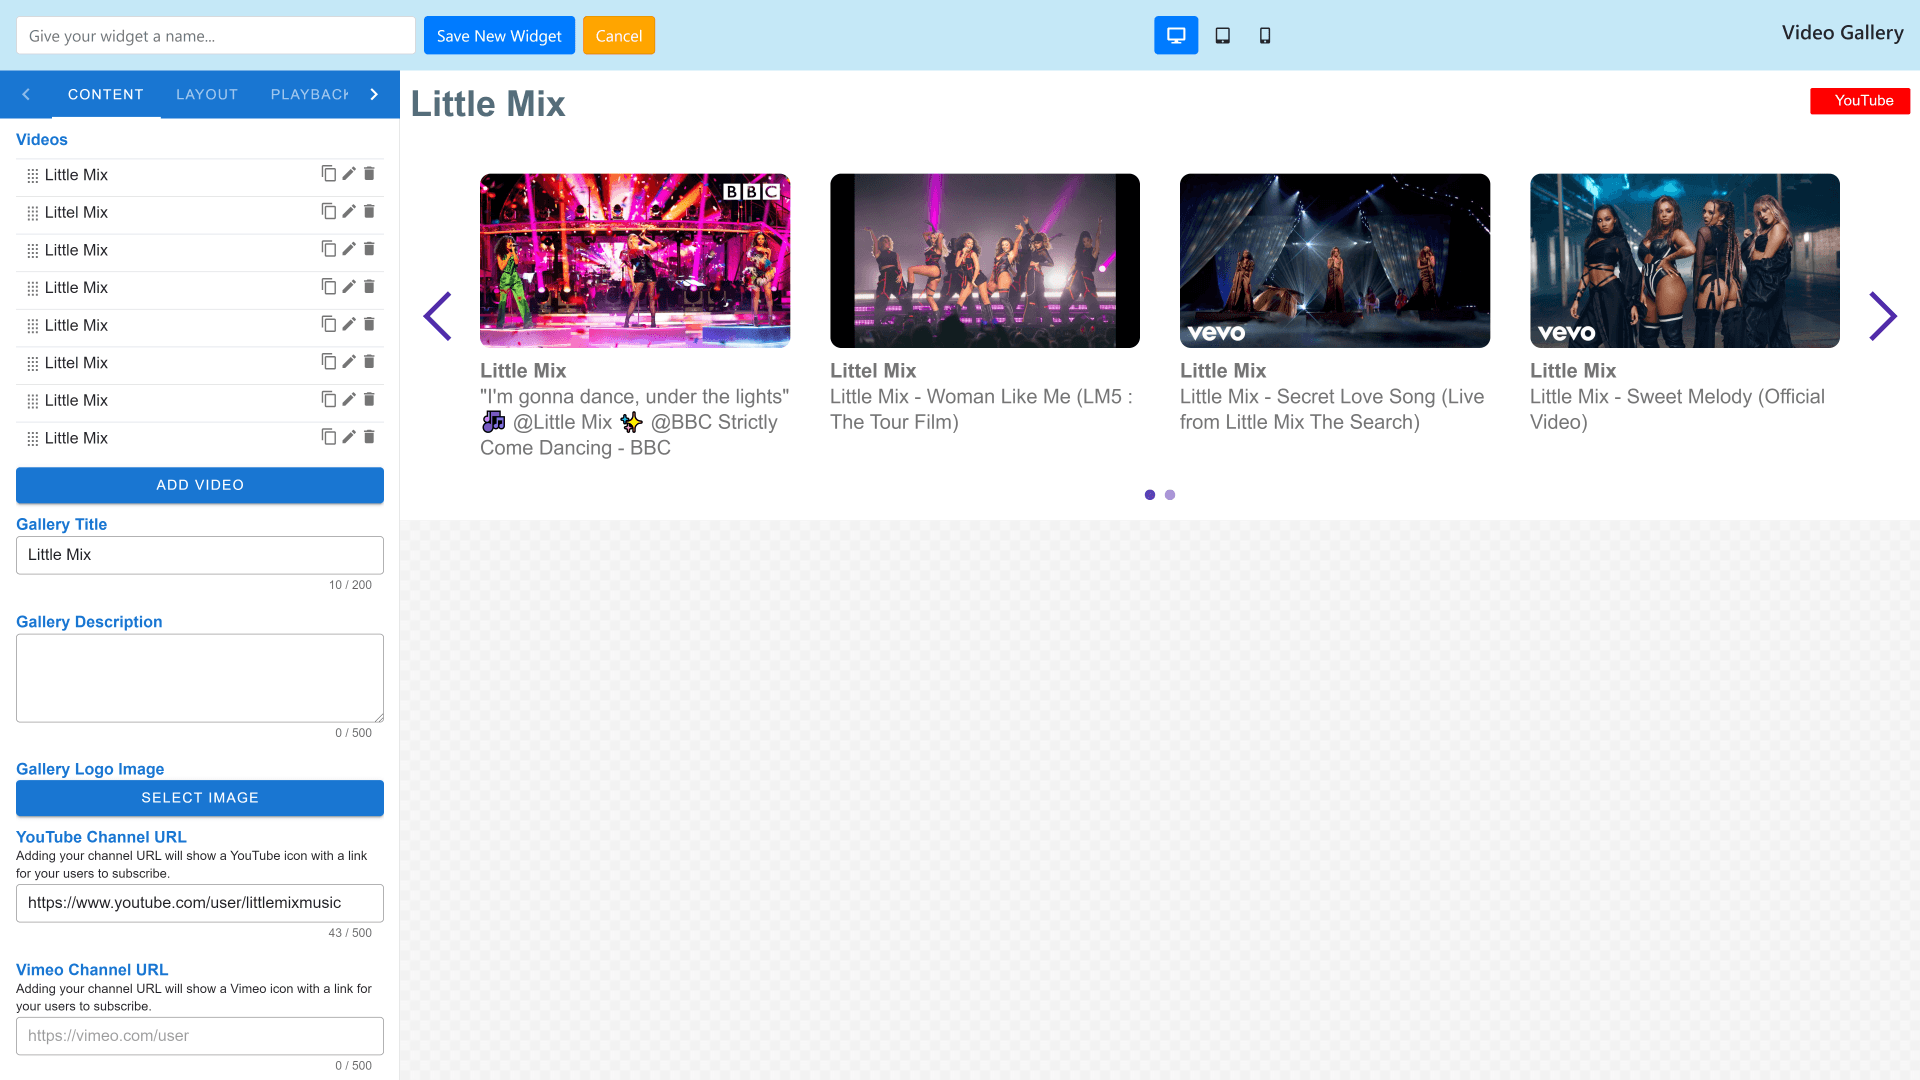
Task: Click the Gallery Title text field
Action: tap(200, 555)
